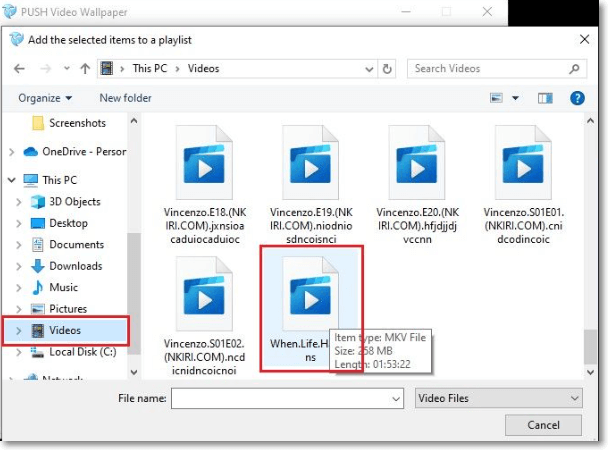
Task: Expand the Music tree node
Action: coord(19,288)
